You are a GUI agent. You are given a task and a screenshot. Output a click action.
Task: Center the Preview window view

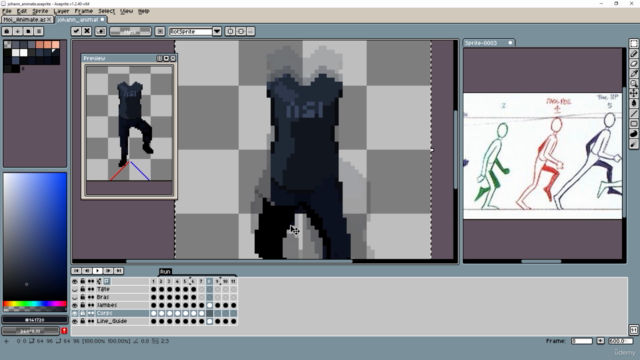pyautogui.click(x=160, y=58)
